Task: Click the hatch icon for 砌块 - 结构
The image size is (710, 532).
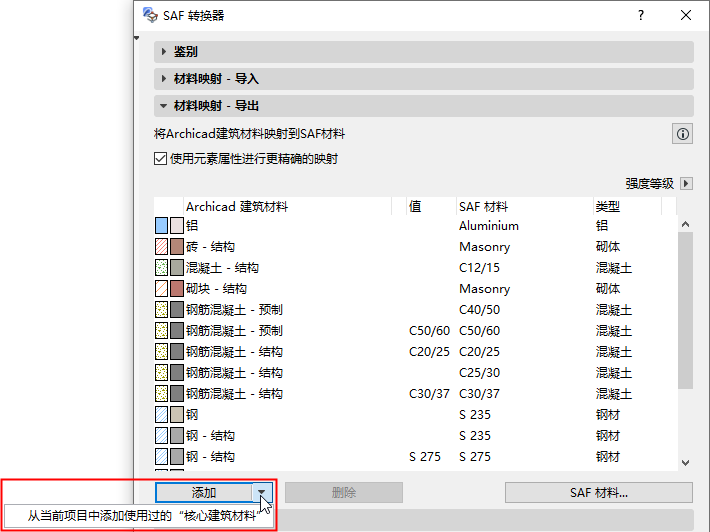Action: coord(161,288)
